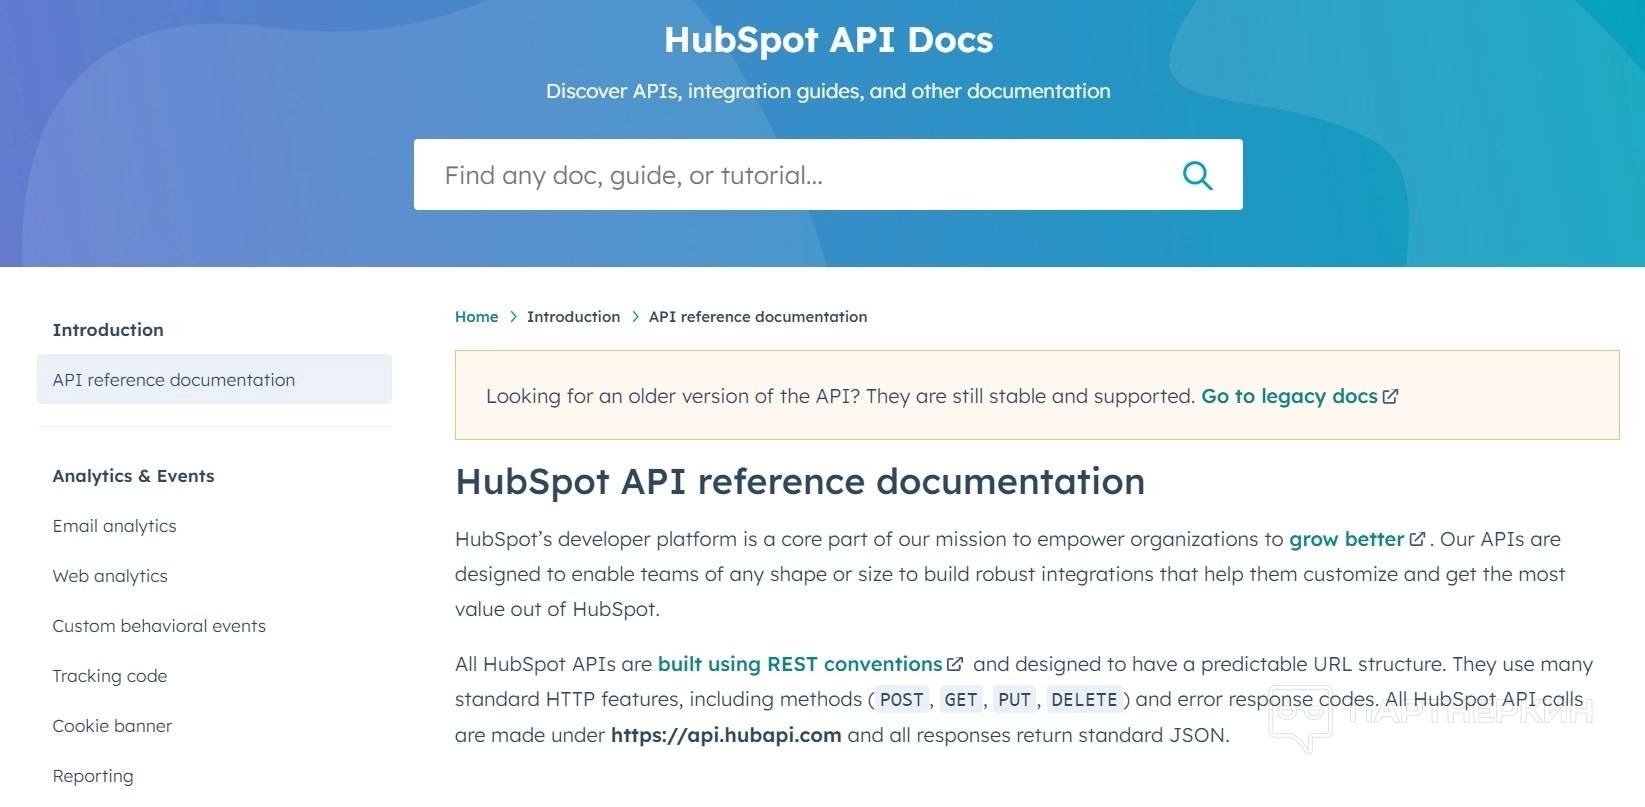Click the DELETE method code tag
The height and width of the screenshot is (807, 1645).
pyautogui.click(x=1084, y=700)
